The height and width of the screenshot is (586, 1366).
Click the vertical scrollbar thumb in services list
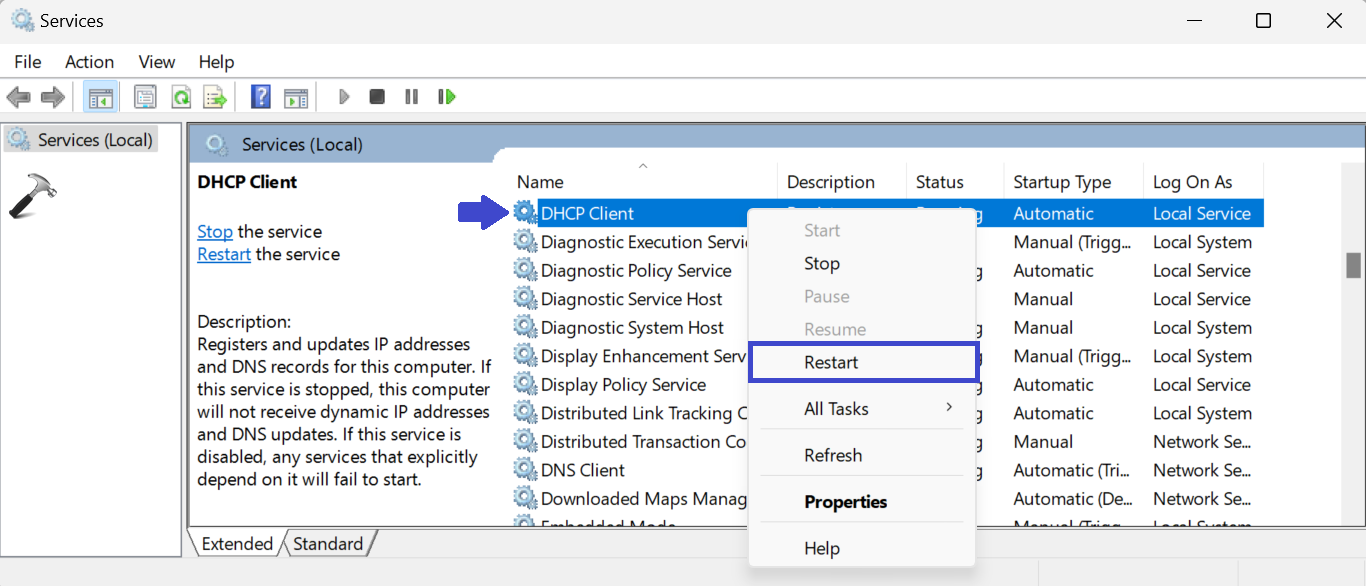(x=1353, y=265)
